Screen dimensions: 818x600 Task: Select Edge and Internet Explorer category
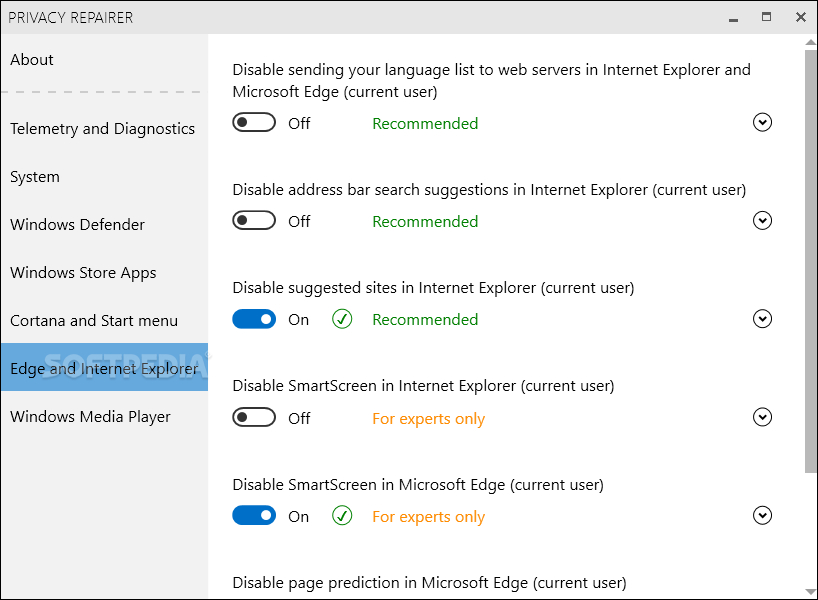coord(104,367)
